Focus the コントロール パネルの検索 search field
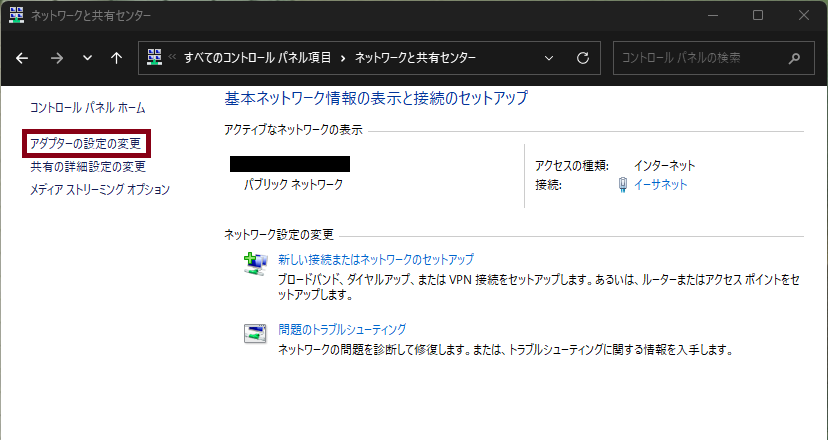The width and height of the screenshot is (828, 440). tap(700, 58)
